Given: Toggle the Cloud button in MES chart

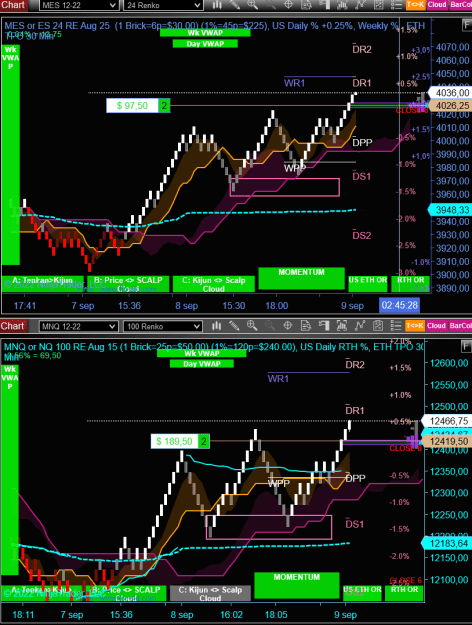Looking at the screenshot, I should 437,5.
